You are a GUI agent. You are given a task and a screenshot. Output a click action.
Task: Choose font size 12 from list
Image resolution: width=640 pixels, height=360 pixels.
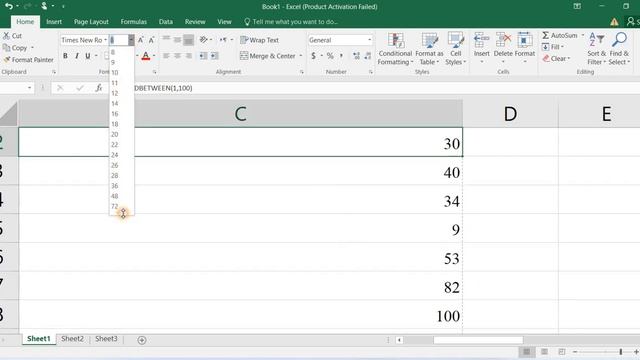click(x=122, y=93)
